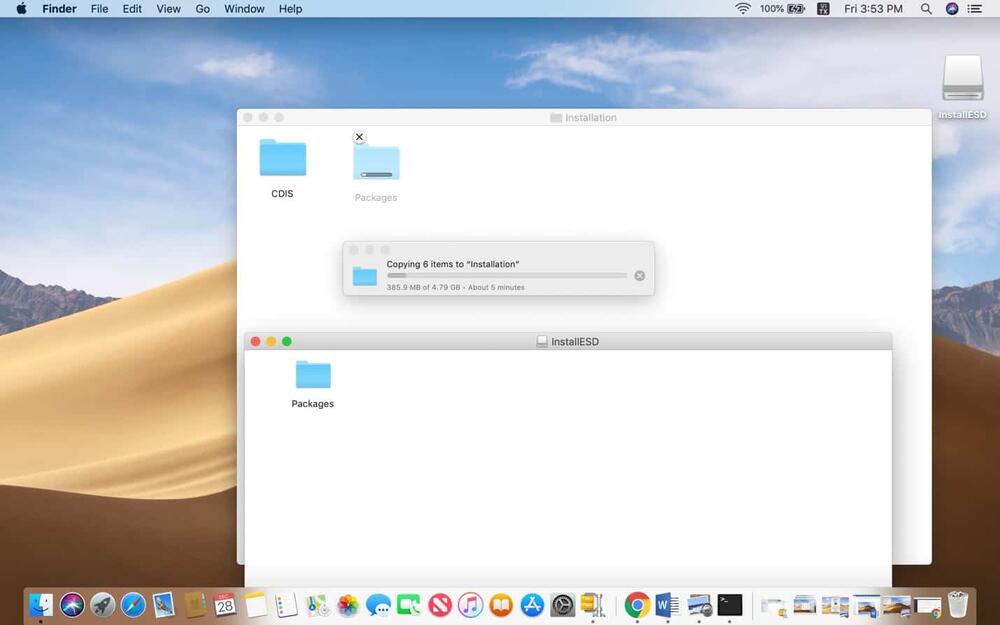Open the CDIS folder in Installation window

282,158
